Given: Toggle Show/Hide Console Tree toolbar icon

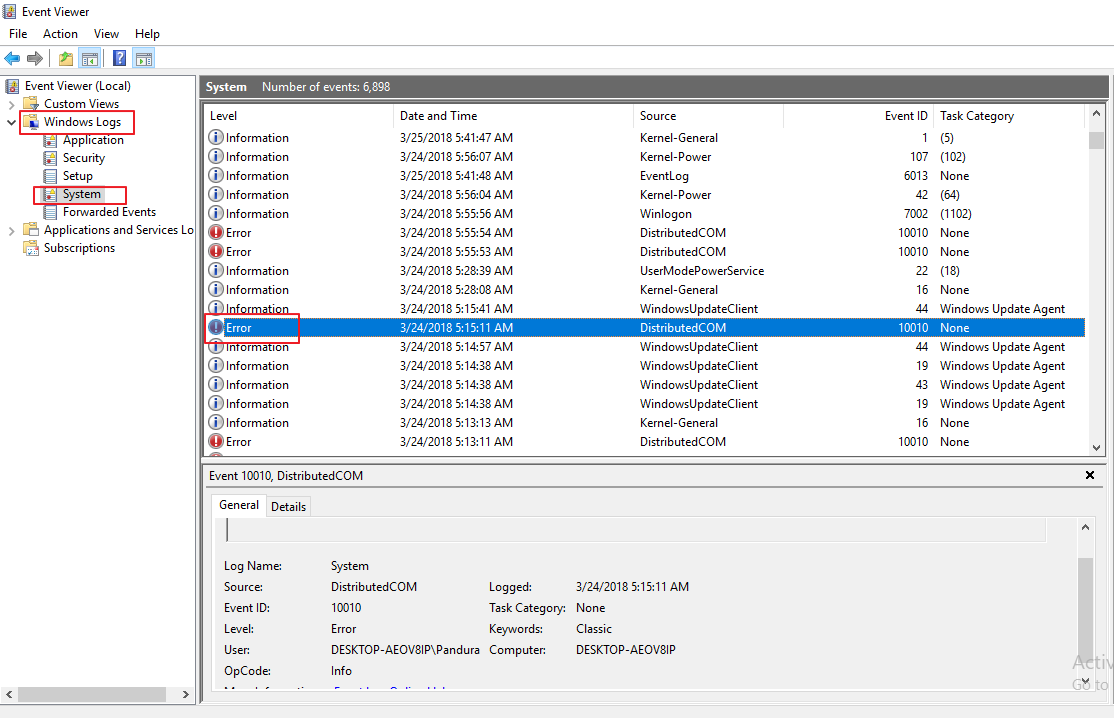Looking at the screenshot, I should [90, 58].
